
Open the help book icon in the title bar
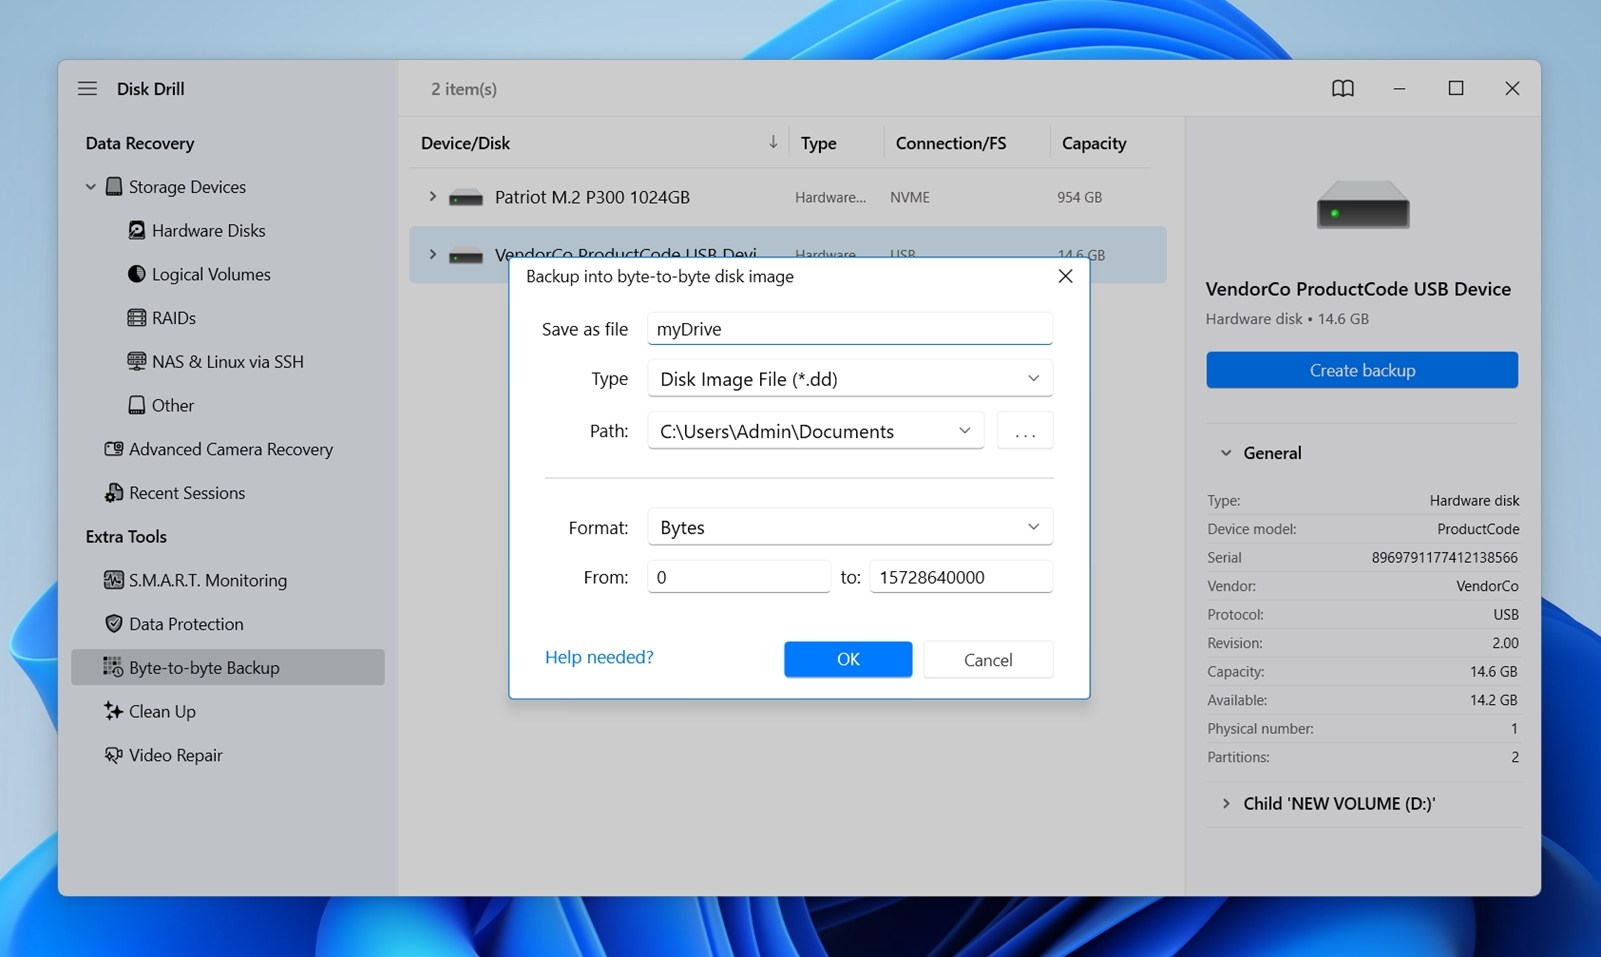(1342, 88)
